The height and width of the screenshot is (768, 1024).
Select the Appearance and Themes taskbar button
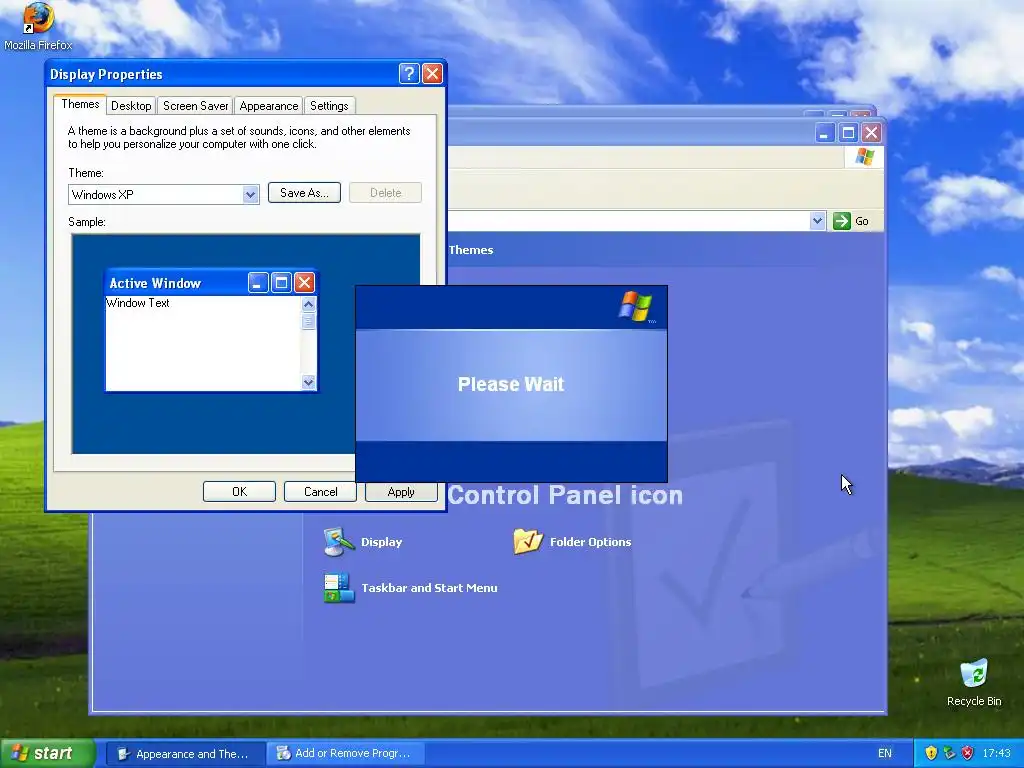tap(185, 754)
